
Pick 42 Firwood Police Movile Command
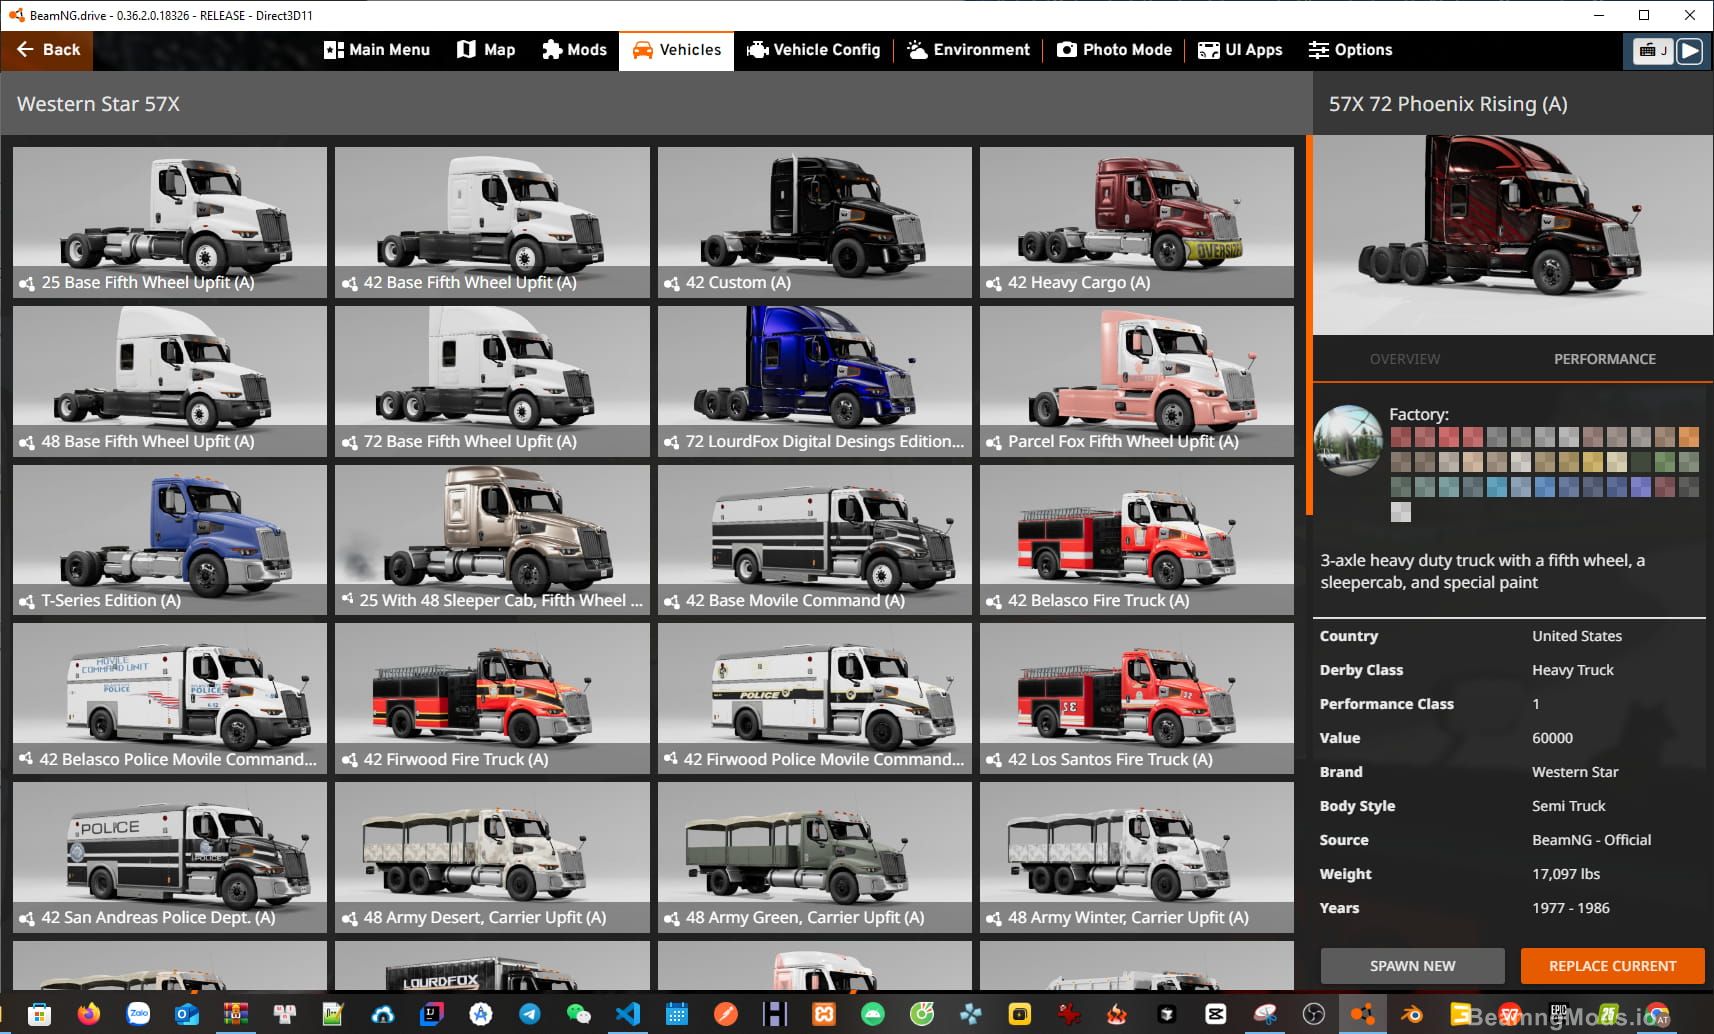814,698
